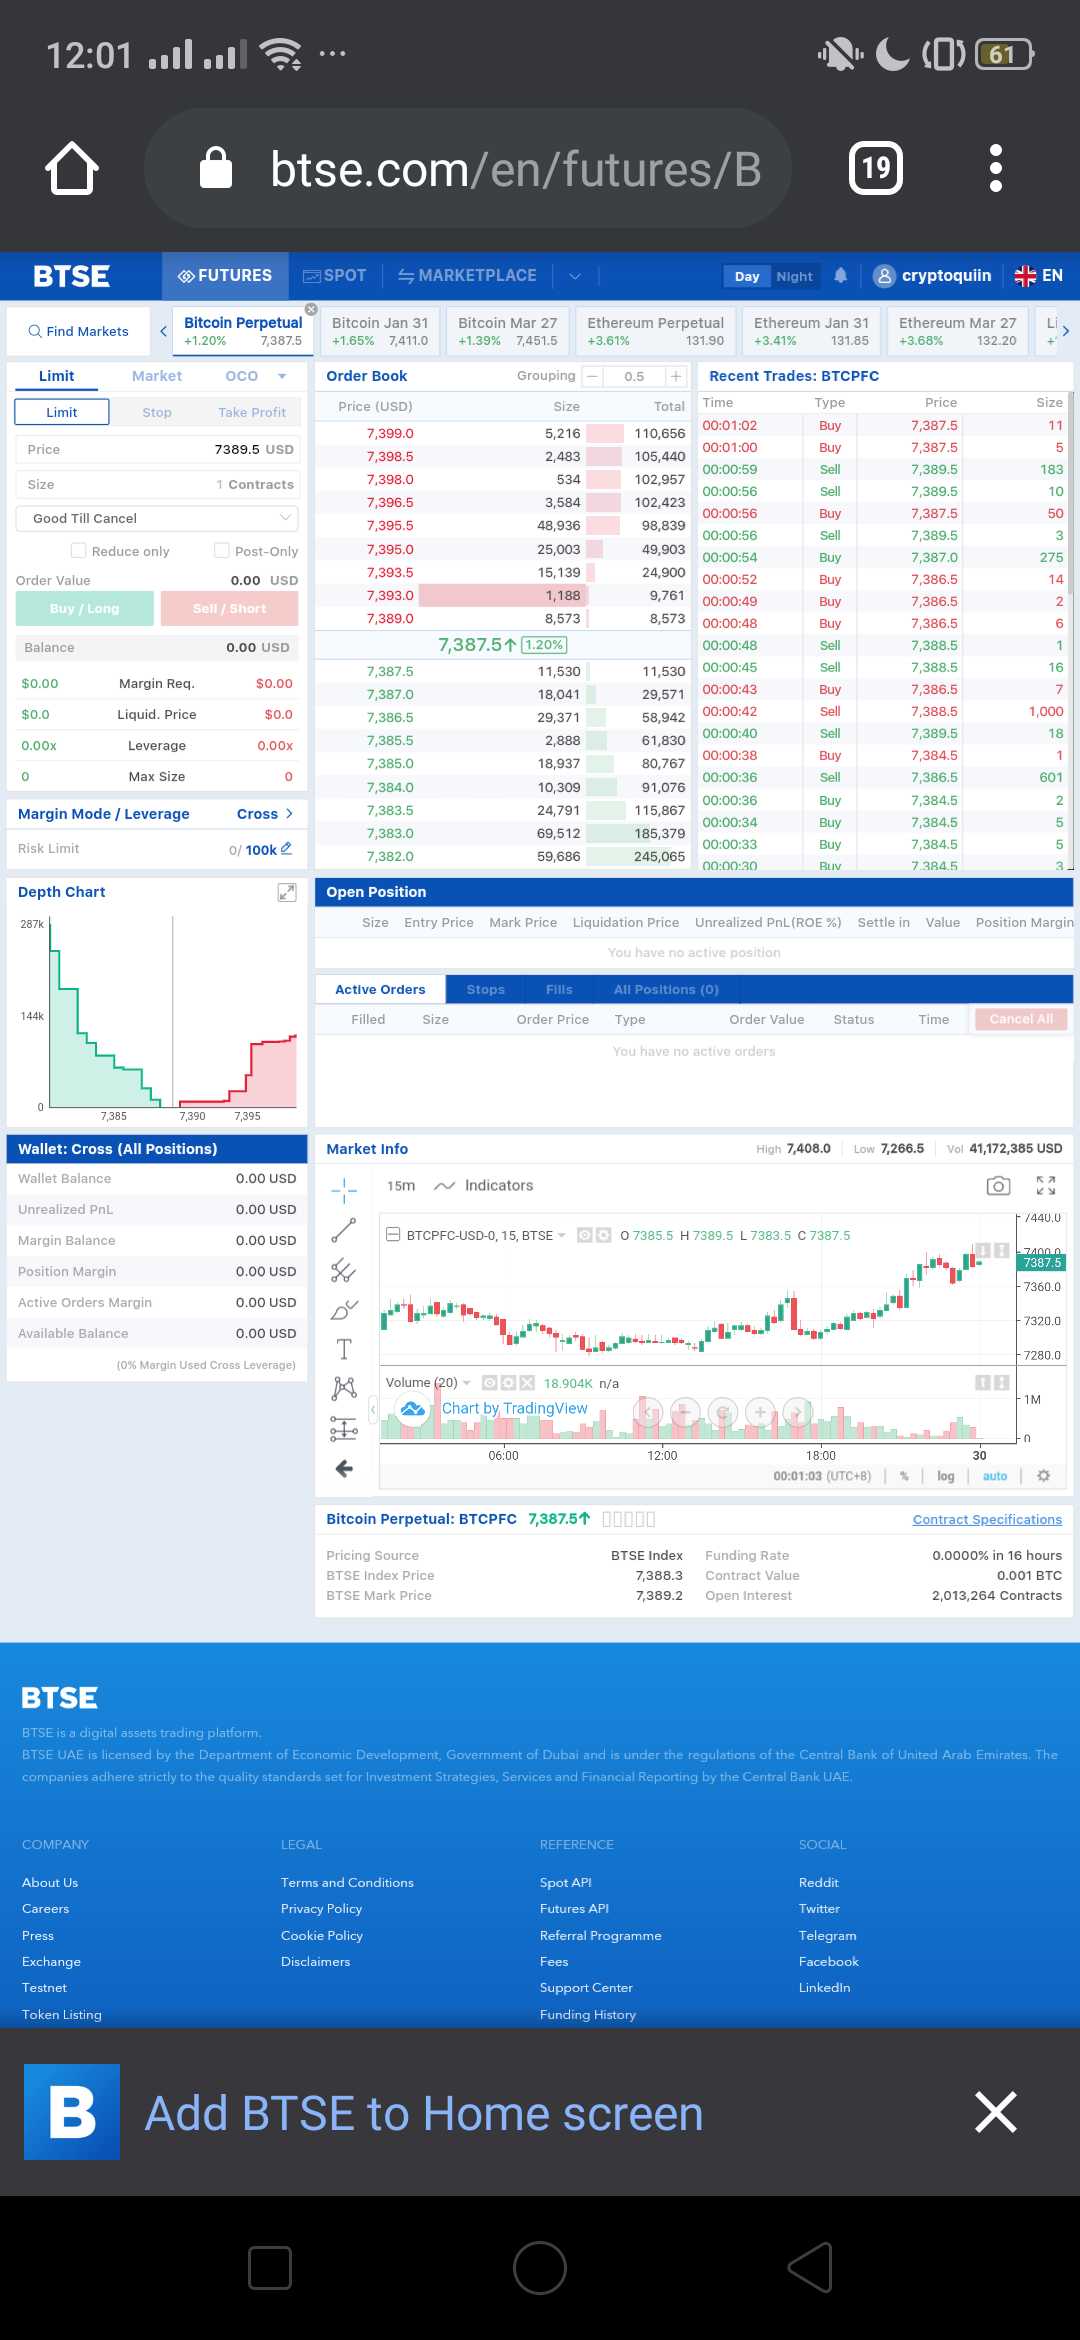Switch to Day theme
The height and width of the screenshot is (2340, 1080).
747,276
